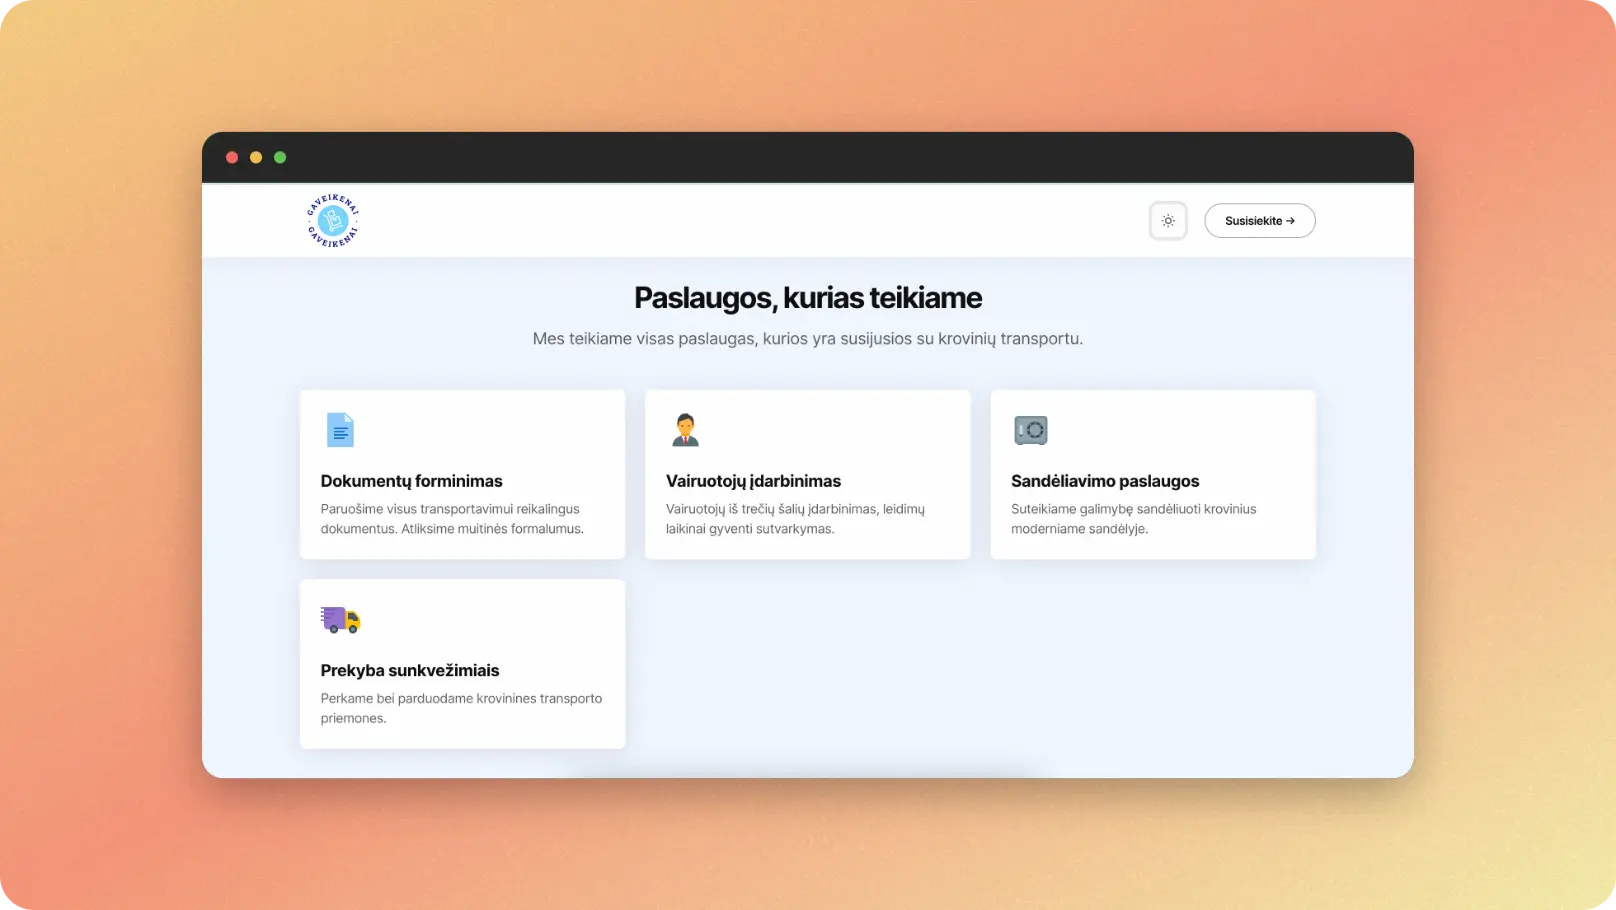Toggle the light/dark theme sun button
The height and width of the screenshot is (910, 1616).
[1168, 221]
